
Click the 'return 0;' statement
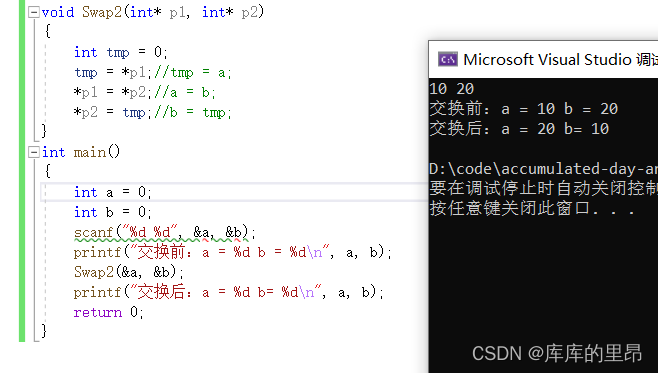point(109,312)
